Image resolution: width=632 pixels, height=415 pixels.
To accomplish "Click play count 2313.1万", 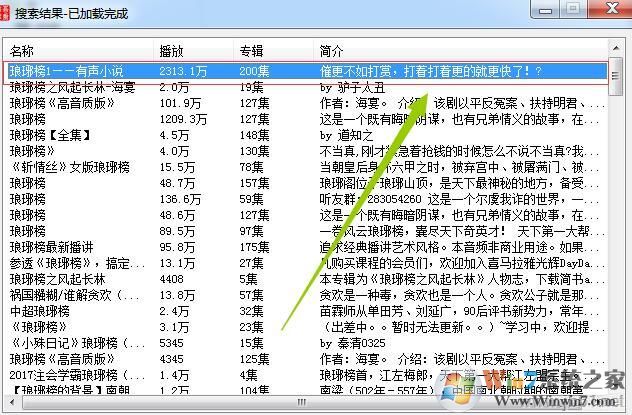I will click(x=183, y=71).
